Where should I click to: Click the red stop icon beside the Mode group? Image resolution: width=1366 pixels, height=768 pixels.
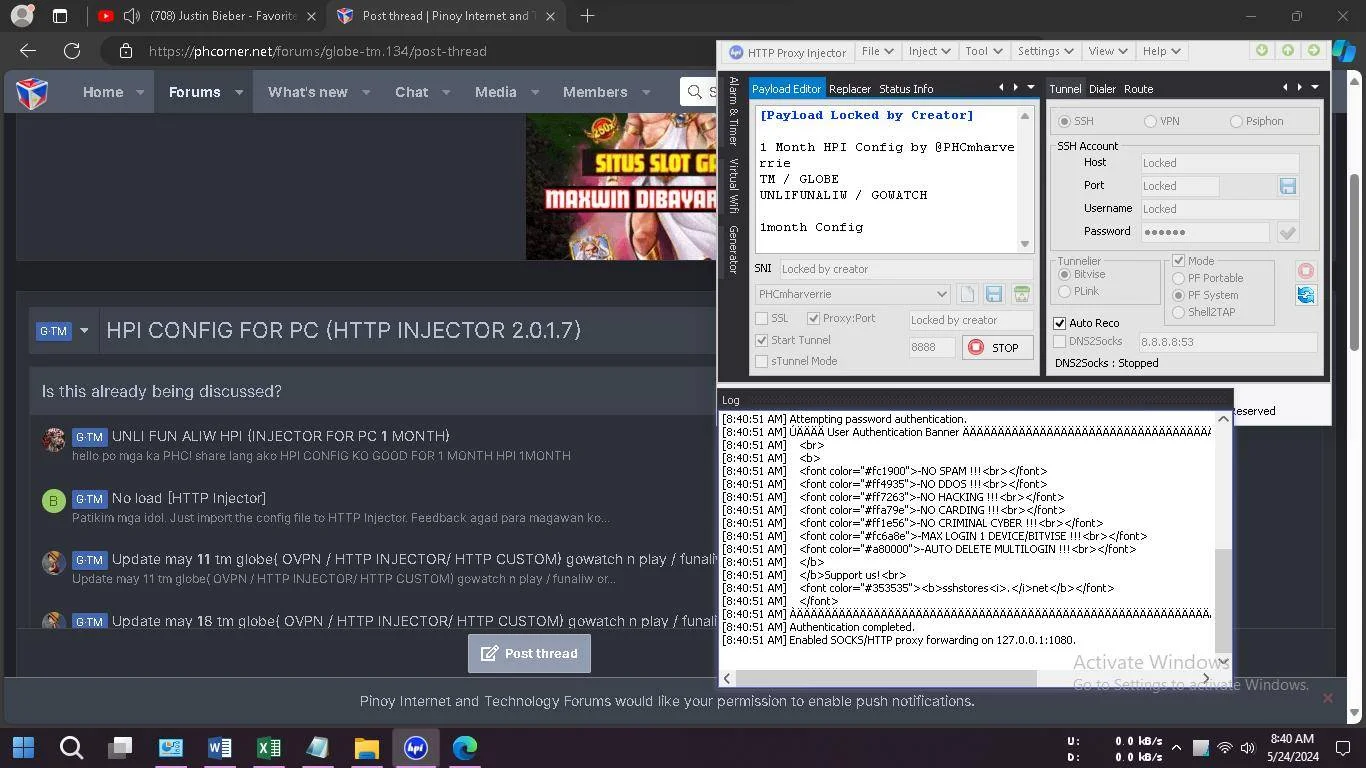click(x=1305, y=271)
